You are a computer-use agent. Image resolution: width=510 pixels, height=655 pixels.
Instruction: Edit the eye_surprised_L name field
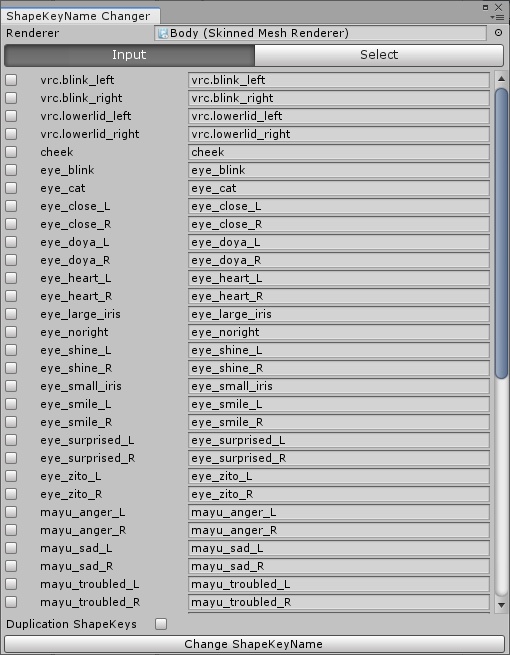(339, 440)
